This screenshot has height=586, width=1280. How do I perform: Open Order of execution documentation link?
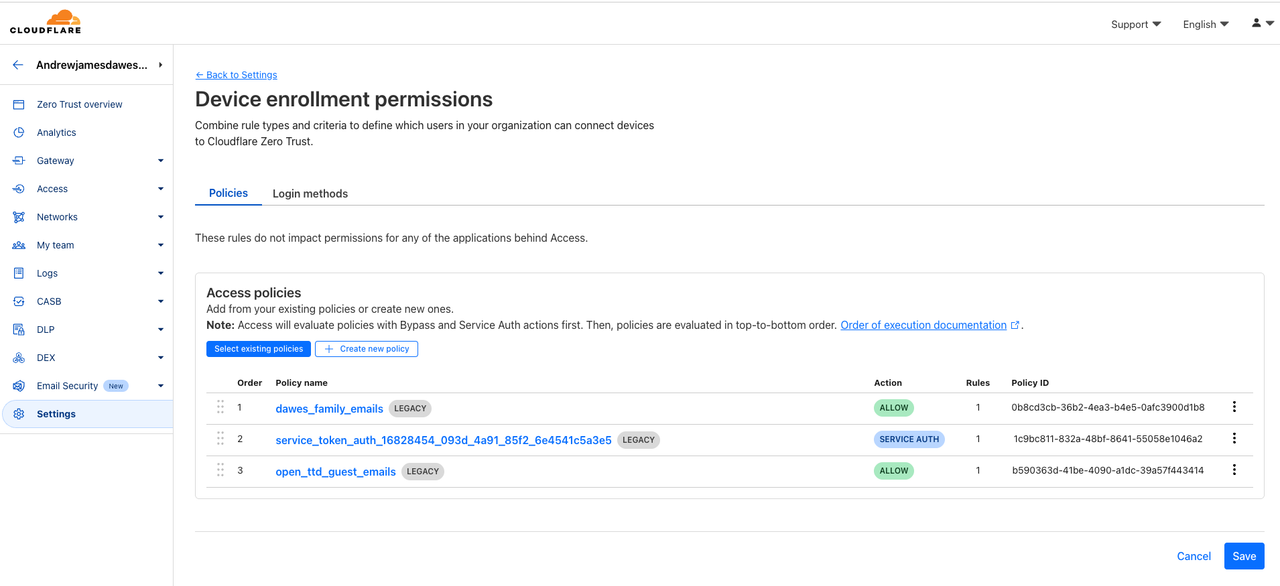tap(923, 325)
